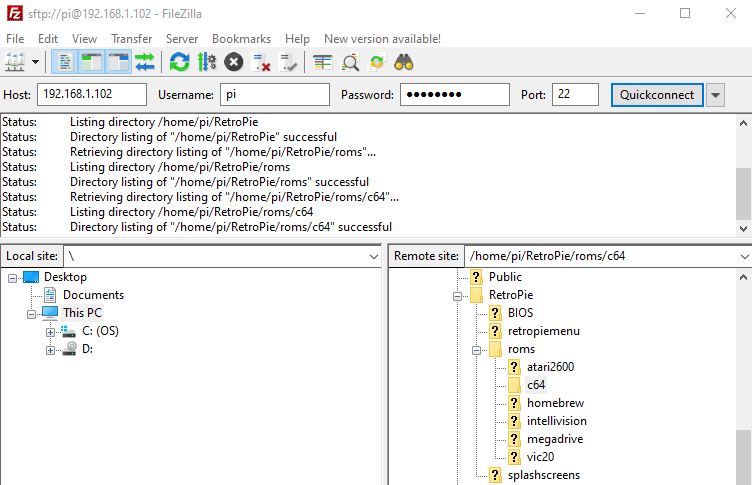The width and height of the screenshot is (752, 485).
Task: Toggle synchronized browsing
Action: (x=377, y=62)
